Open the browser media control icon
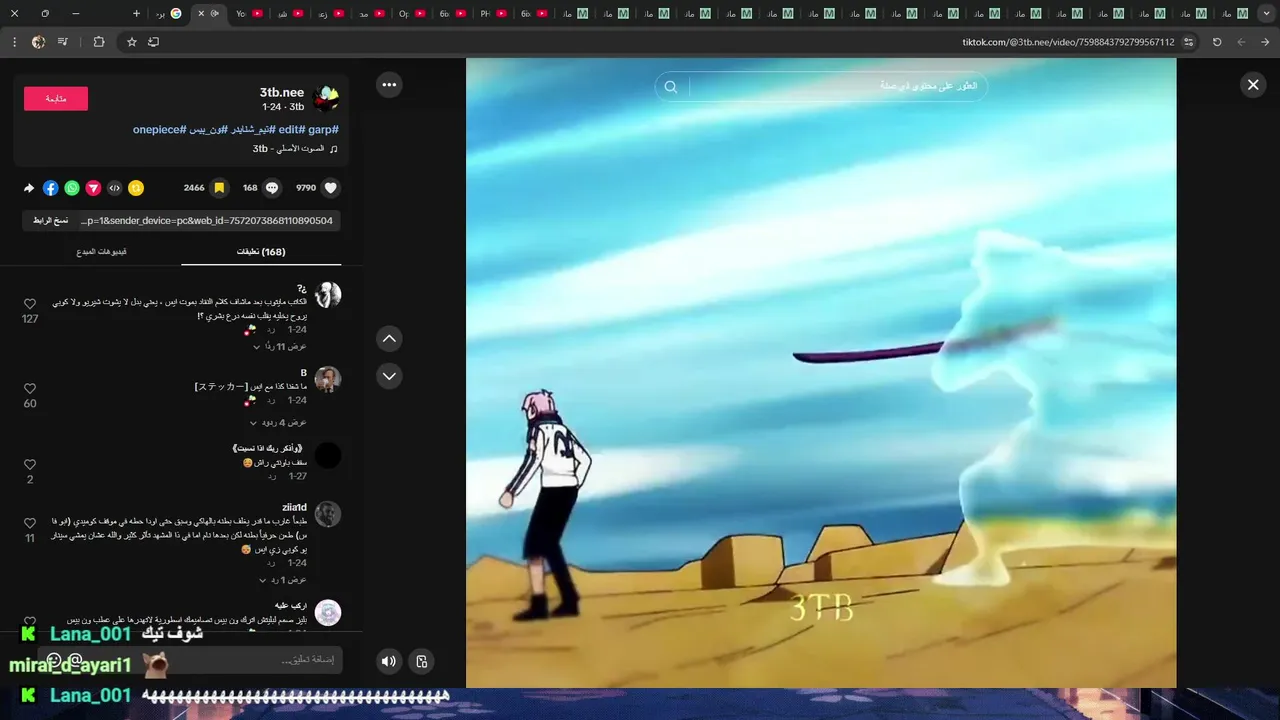This screenshot has width=1280, height=720. point(63,42)
